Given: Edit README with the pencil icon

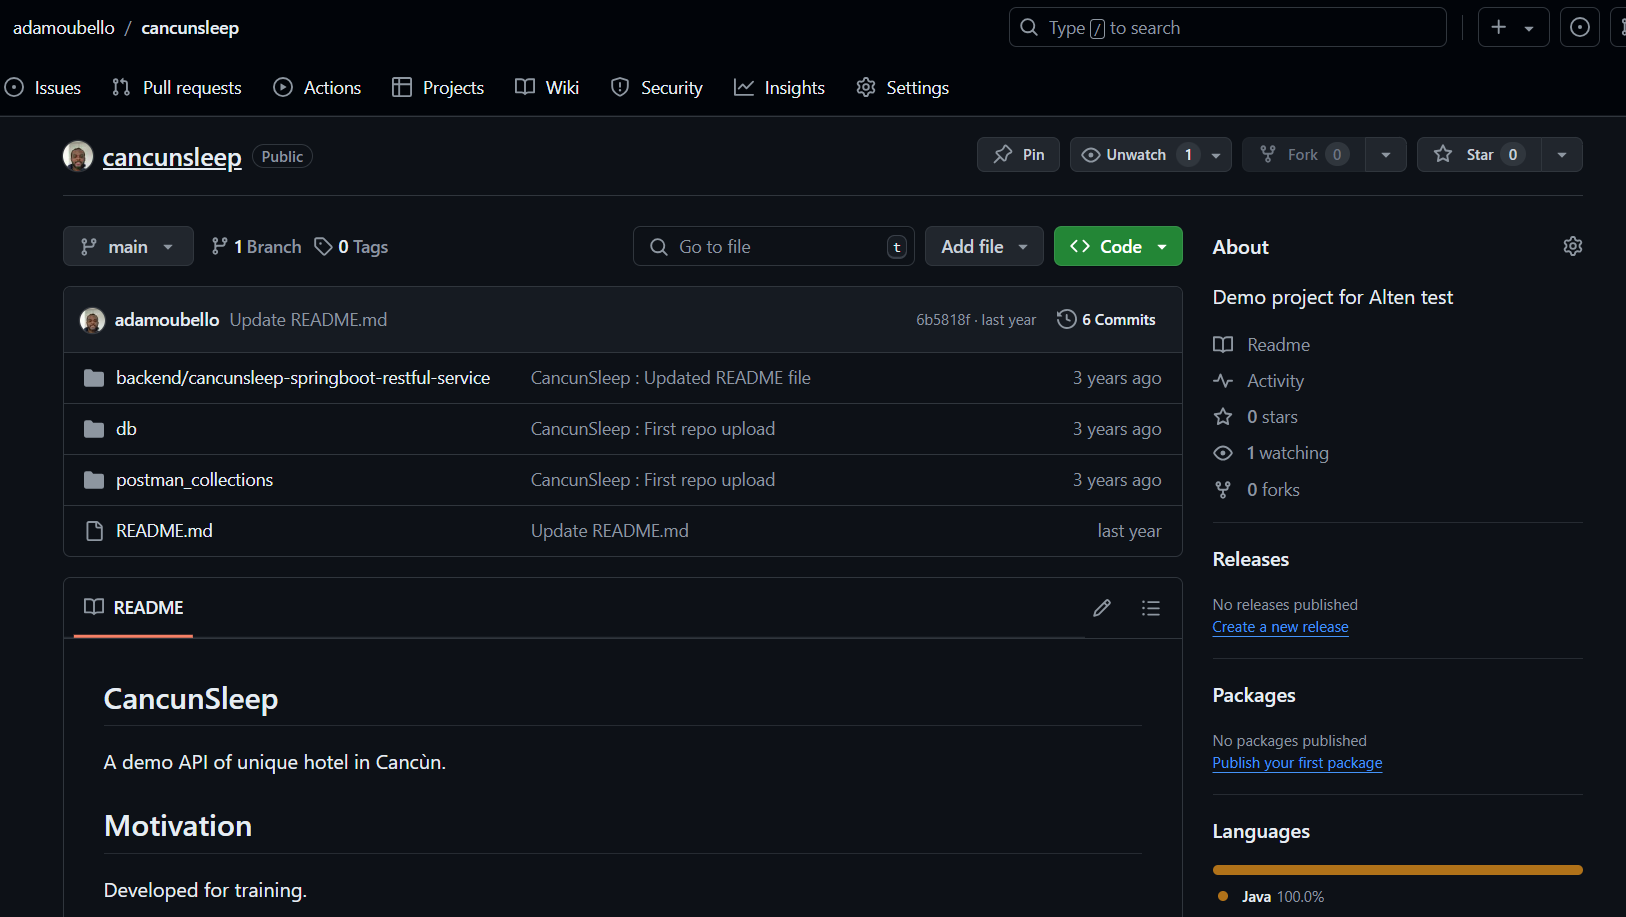Looking at the screenshot, I should click(1102, 608).
